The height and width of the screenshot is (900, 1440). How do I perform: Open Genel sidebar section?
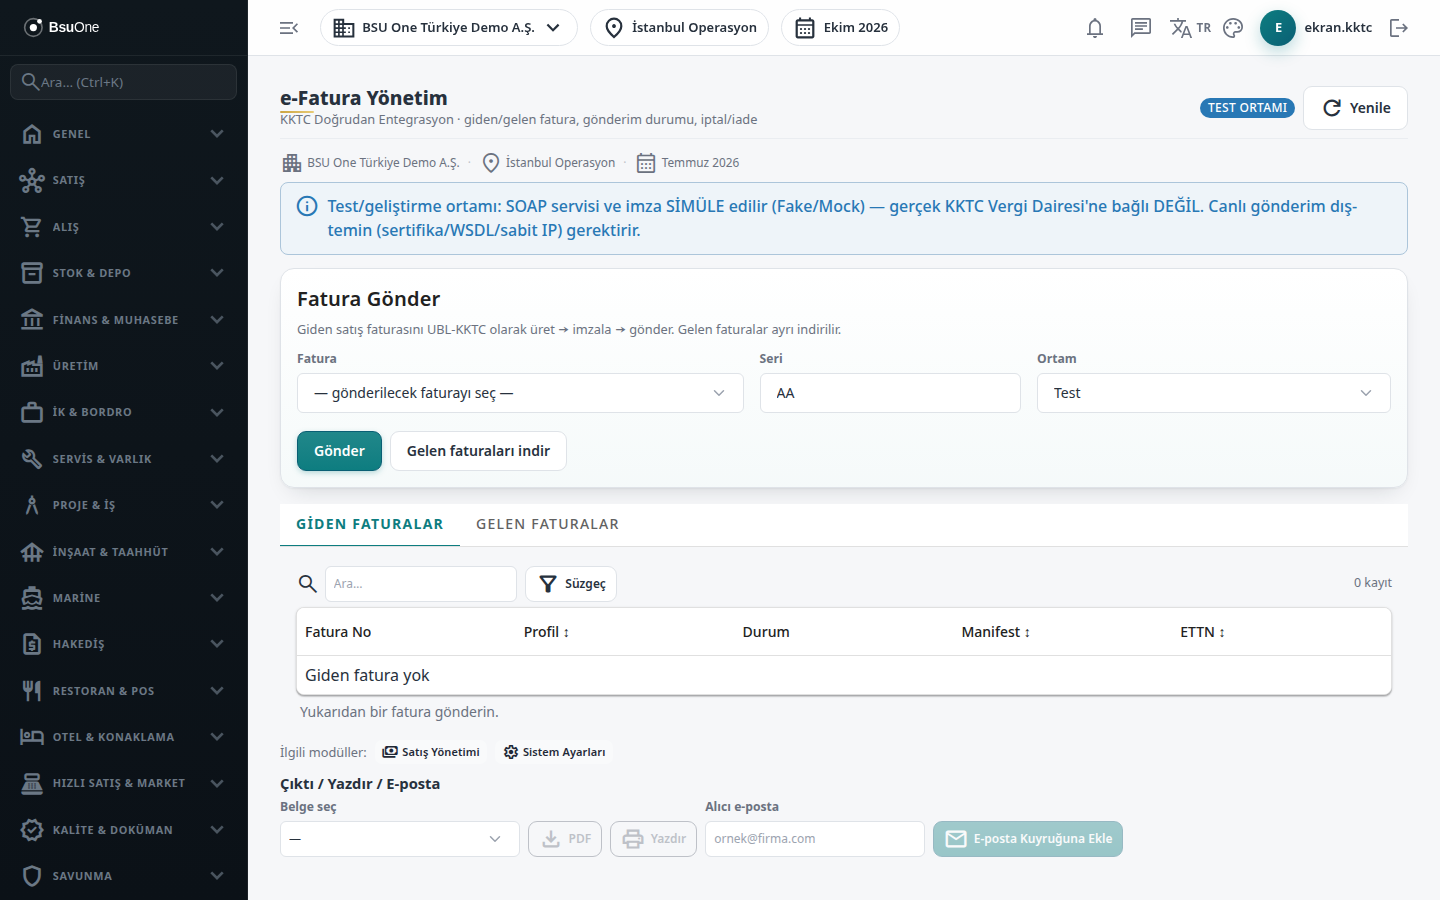(124, 134)
